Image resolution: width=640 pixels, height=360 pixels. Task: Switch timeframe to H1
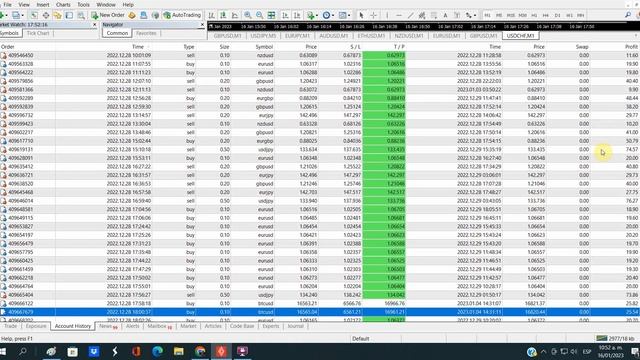[x=534, y=16]
